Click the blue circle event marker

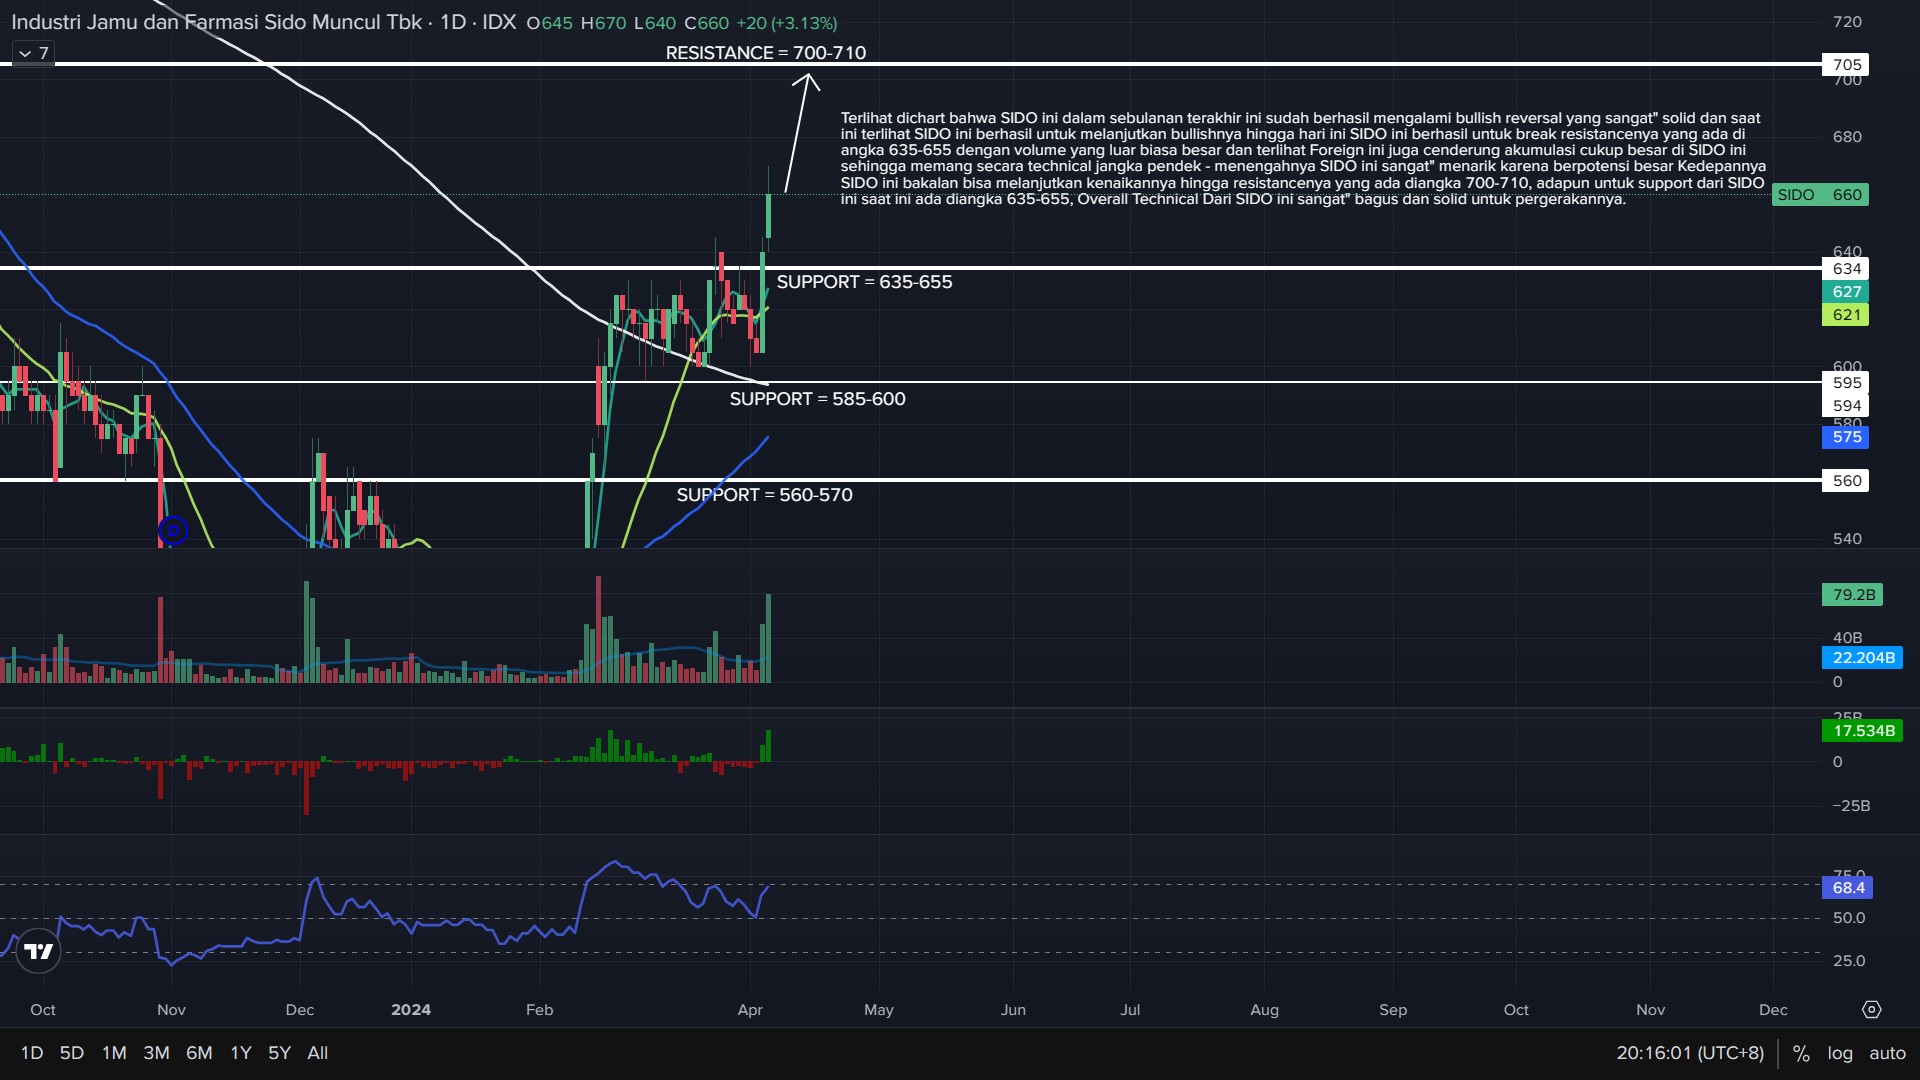(173, 530)
